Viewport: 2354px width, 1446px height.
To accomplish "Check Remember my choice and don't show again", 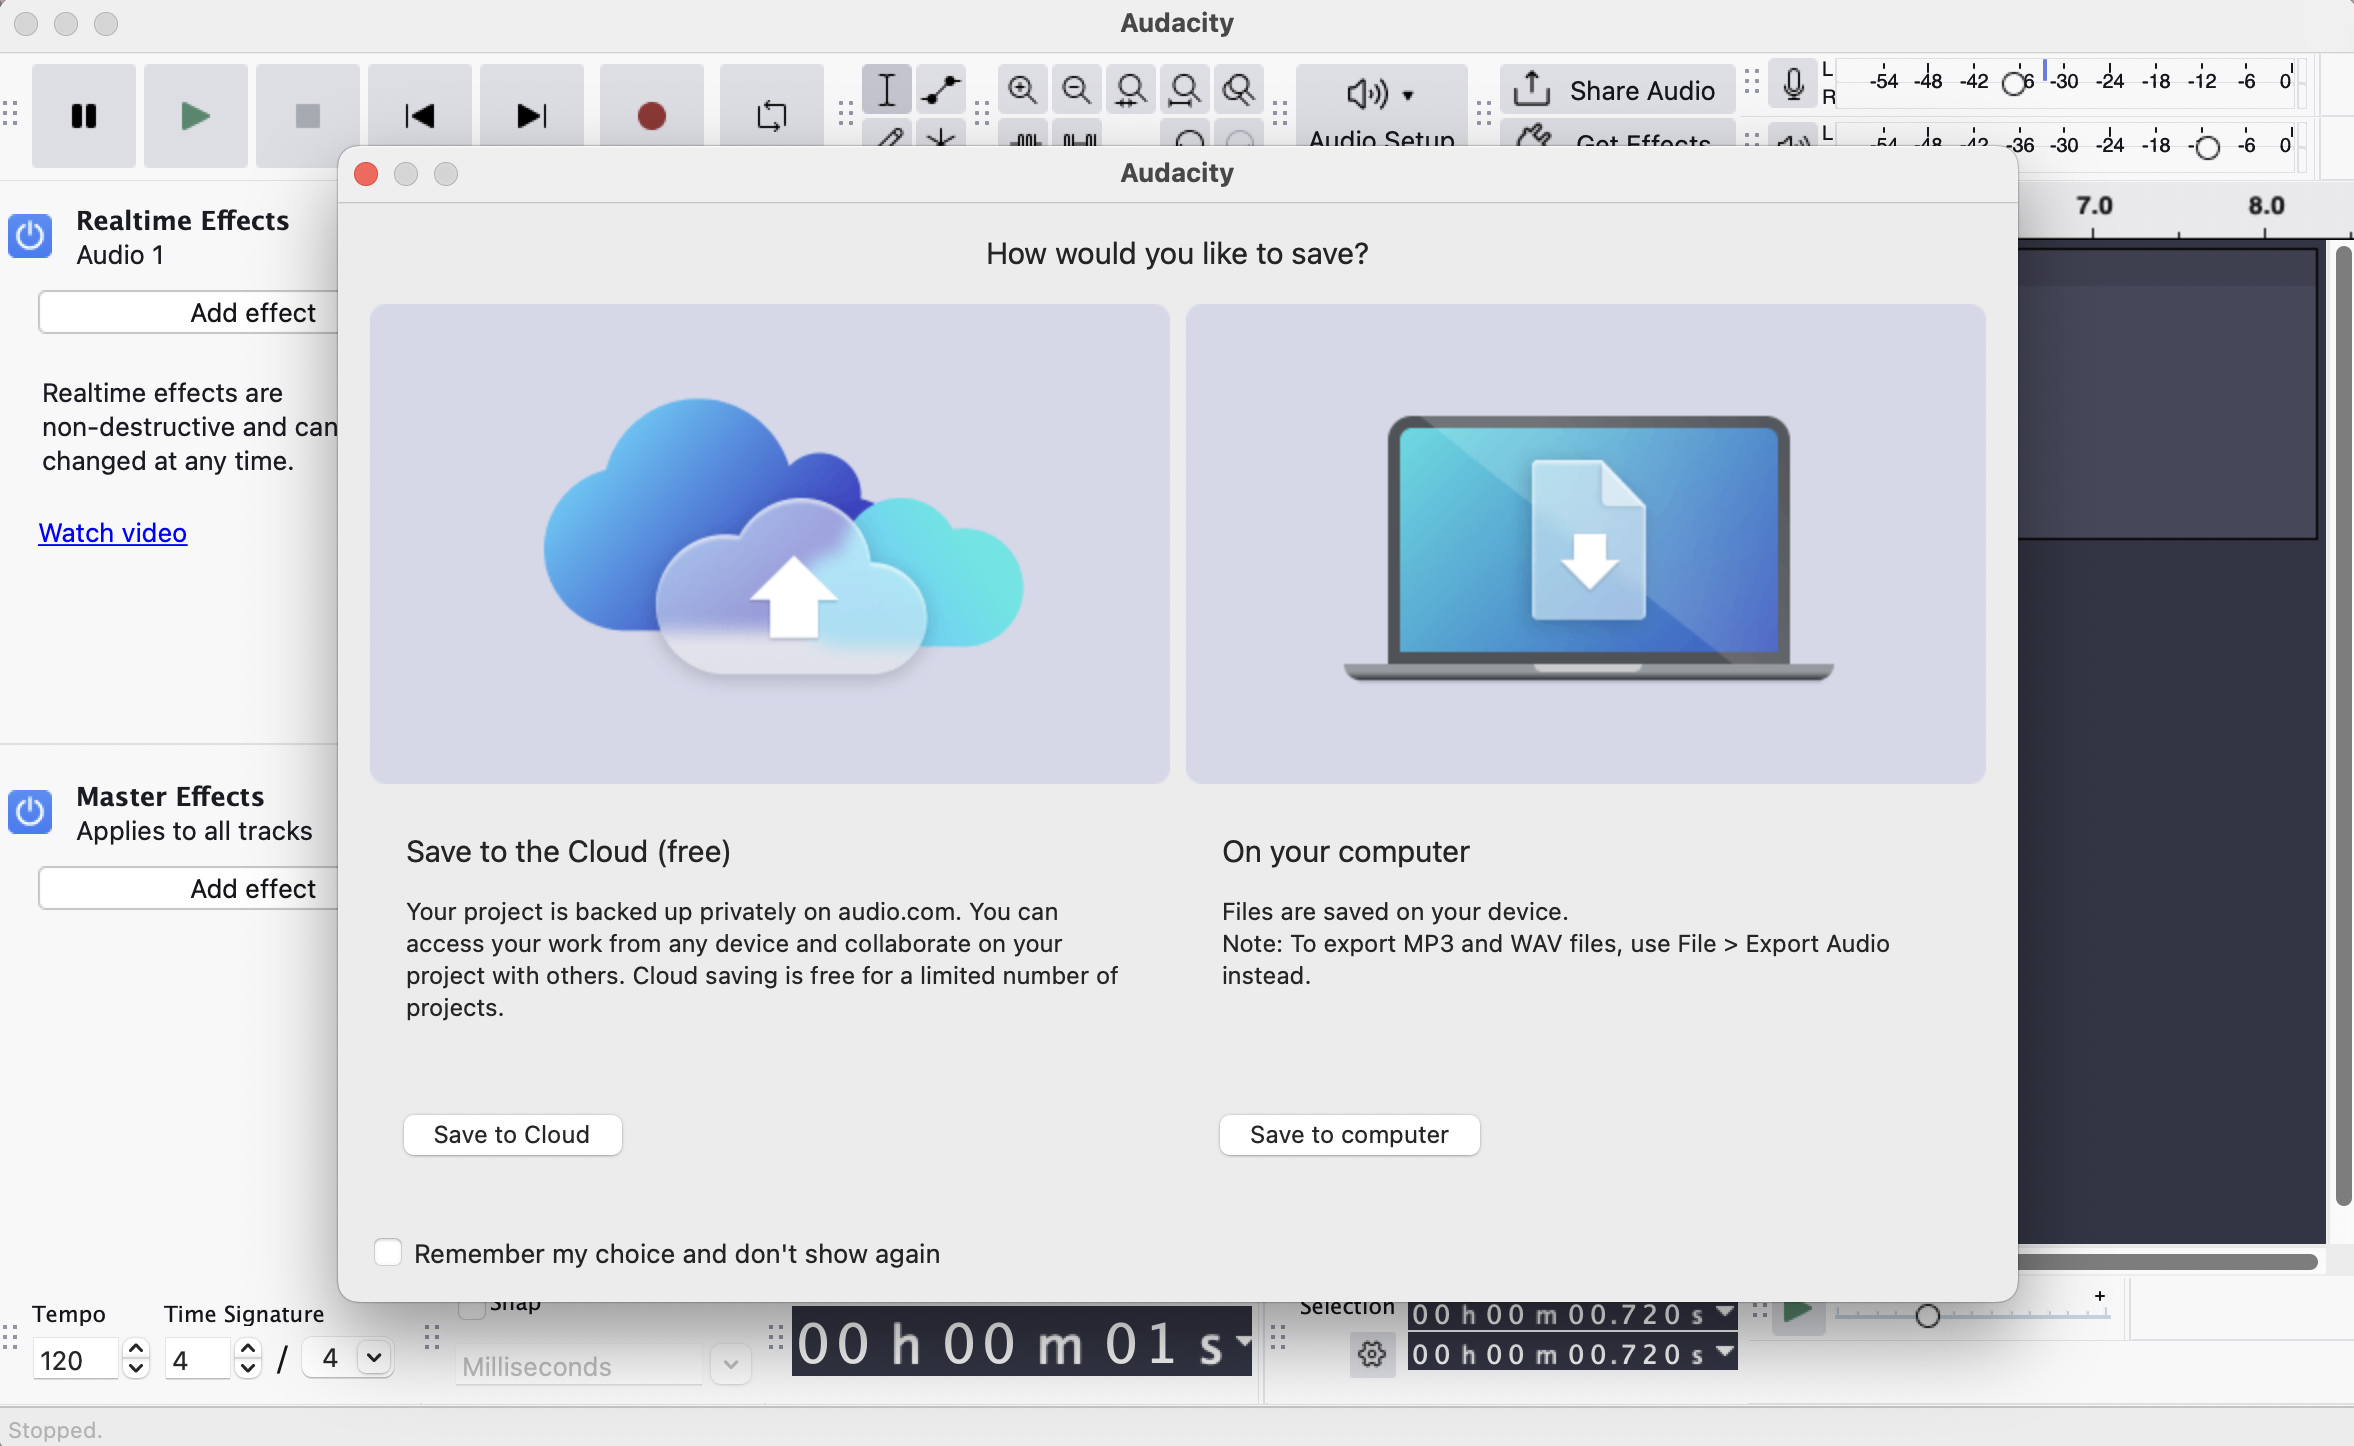I will [x=388, y=1253].
